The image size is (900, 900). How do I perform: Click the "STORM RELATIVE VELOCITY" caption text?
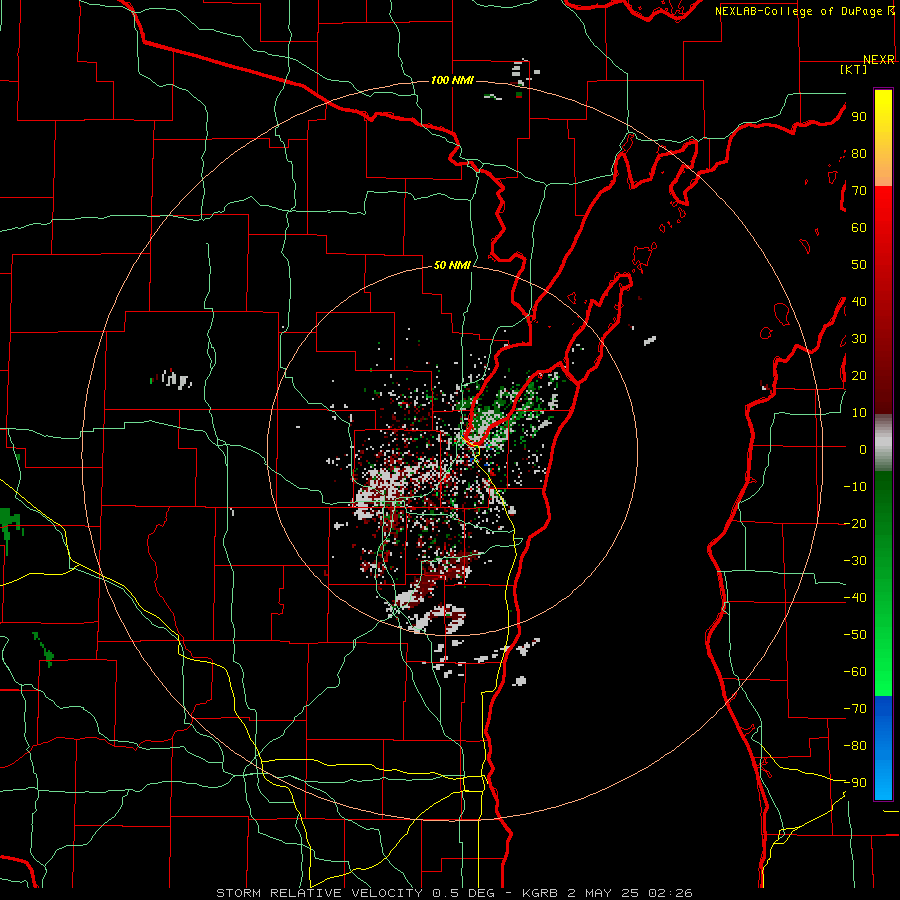coord(319,893)
